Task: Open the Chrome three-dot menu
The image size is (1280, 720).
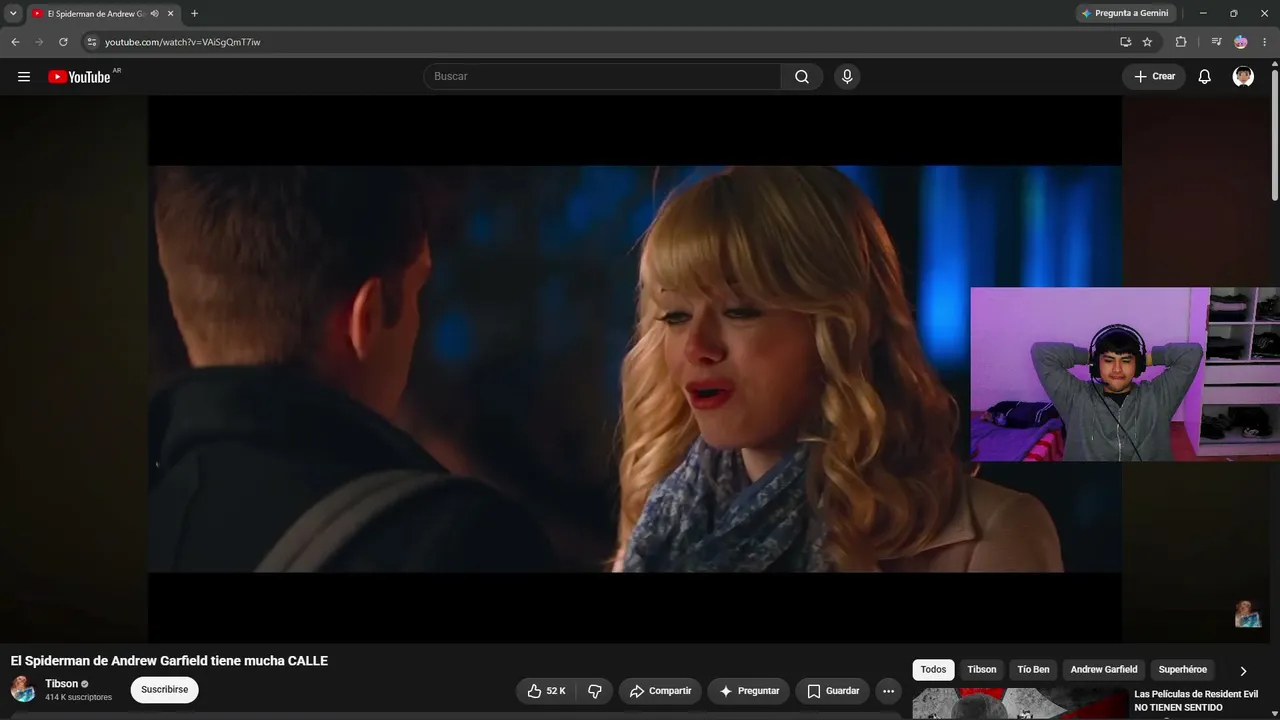Action: [x=1265, y=42]
